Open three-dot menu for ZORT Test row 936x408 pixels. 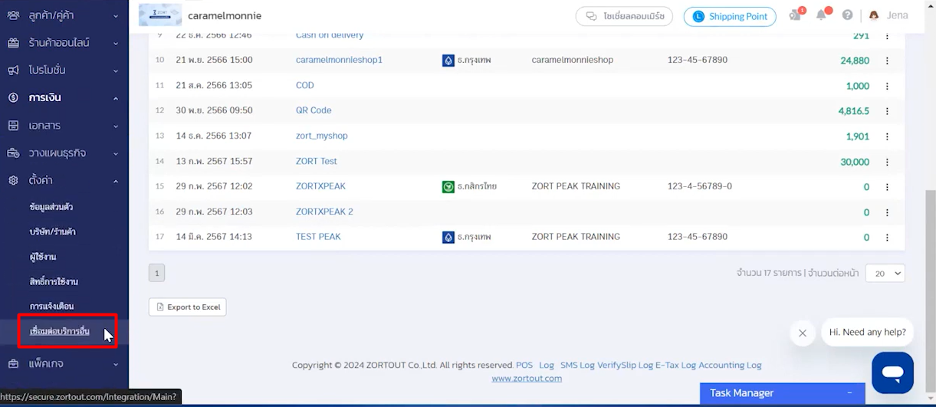pyautogui.click(x=887, y=161)
